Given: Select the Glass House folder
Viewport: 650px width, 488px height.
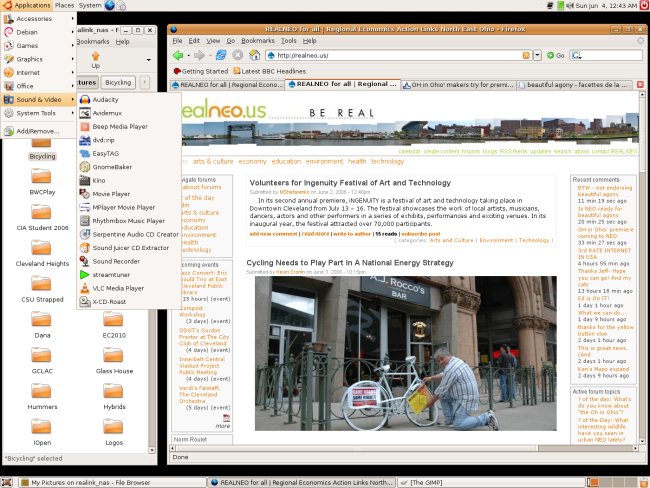Looking at the screenshot, I should 114,360.
